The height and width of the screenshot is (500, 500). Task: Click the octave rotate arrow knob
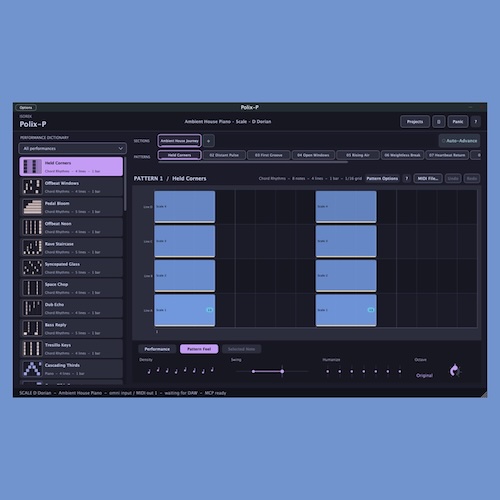pos(455,370)
